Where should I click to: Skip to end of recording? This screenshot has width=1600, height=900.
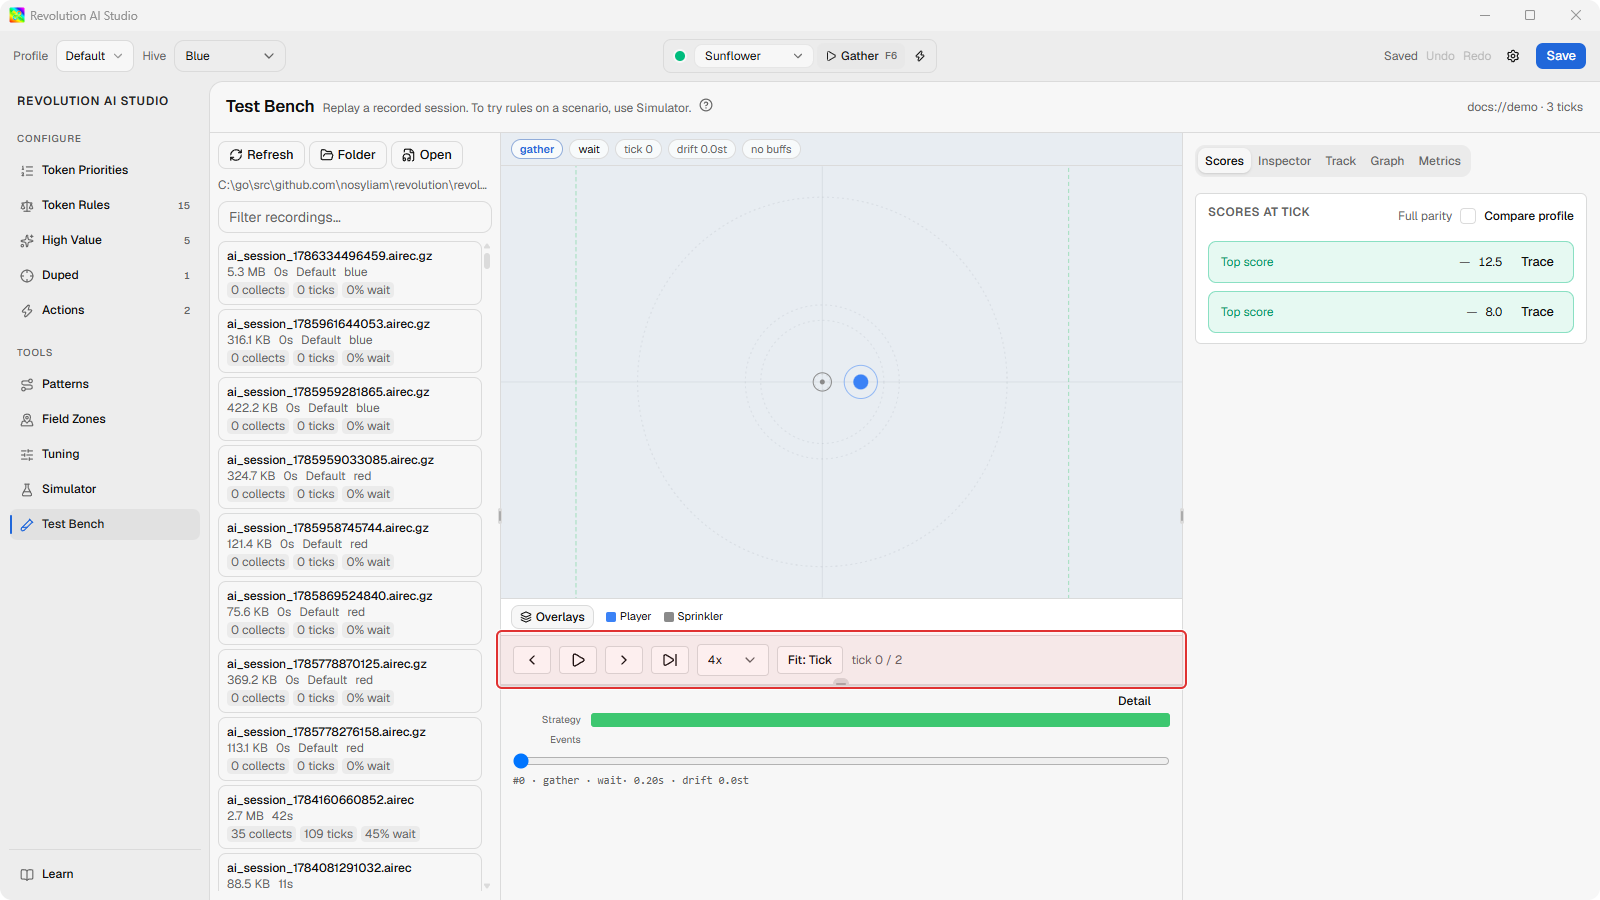(x=670, y=660)
